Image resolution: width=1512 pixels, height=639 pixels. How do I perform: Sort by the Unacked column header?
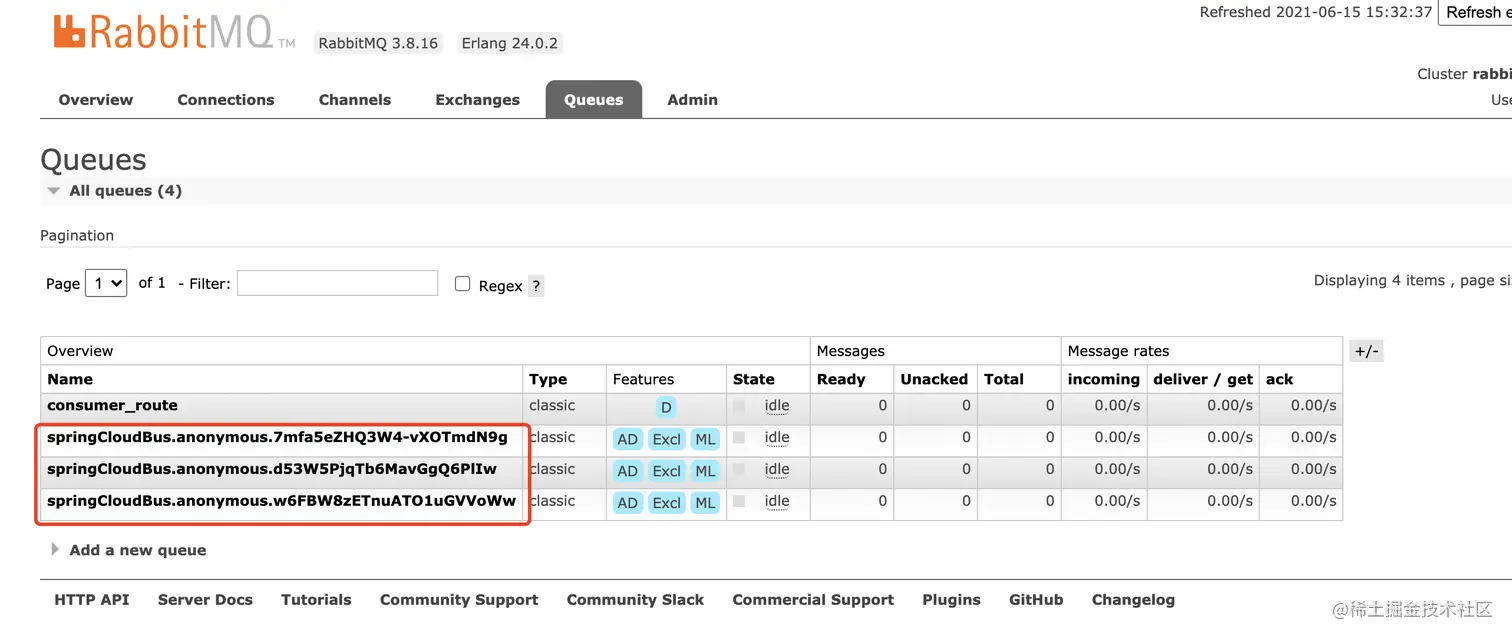[934, 379]
